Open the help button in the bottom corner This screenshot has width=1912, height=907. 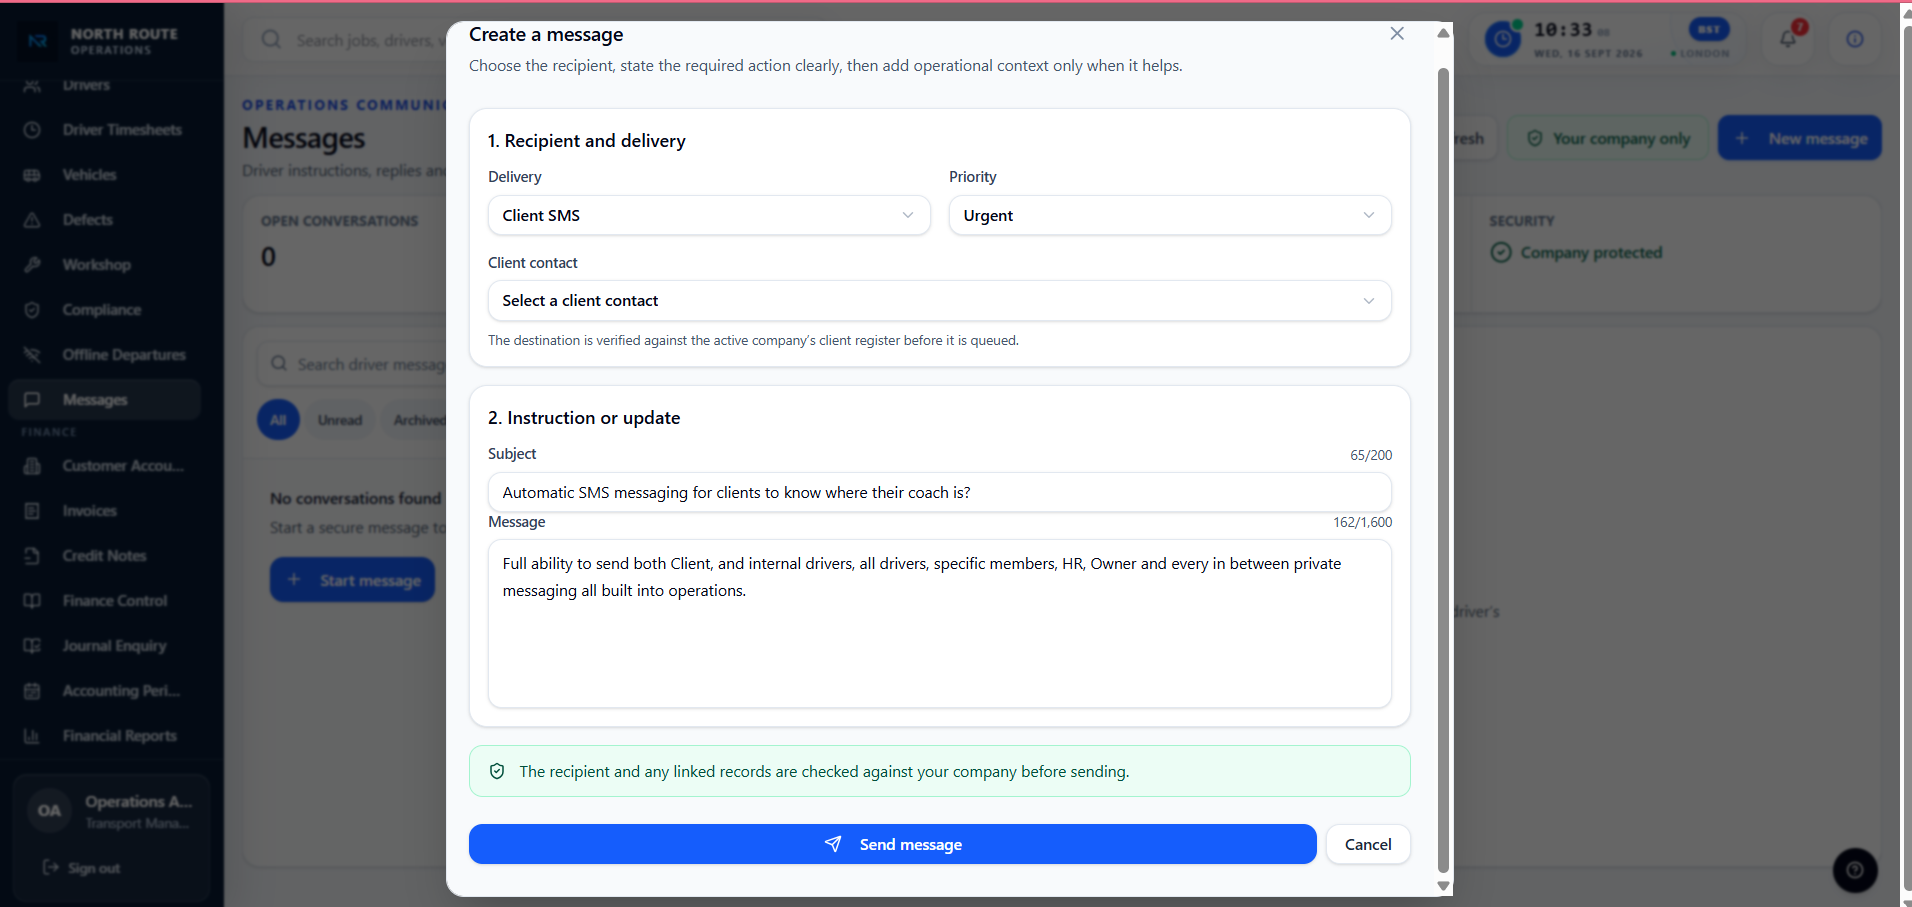(1855, 870)
